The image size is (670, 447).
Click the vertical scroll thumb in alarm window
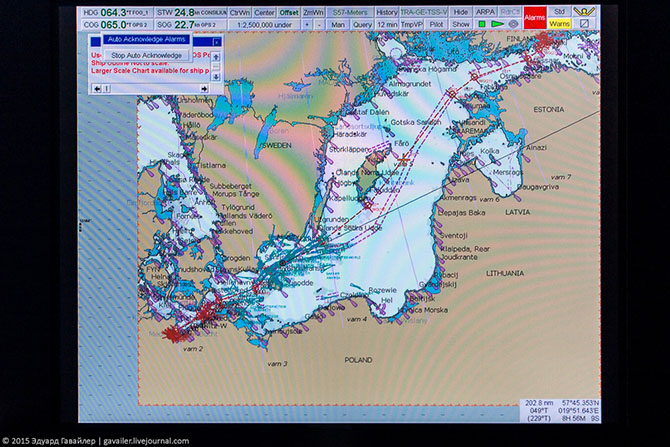[x=216, y=67]
